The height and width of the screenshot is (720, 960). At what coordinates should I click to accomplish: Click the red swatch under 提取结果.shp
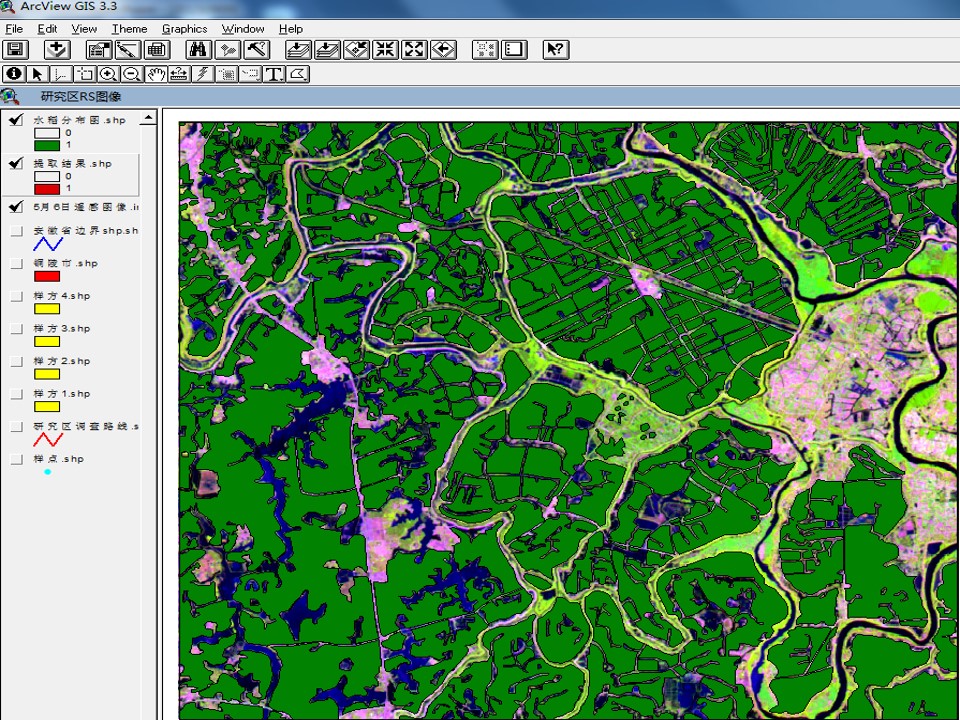pyautogui.click(x=47, y=189)
